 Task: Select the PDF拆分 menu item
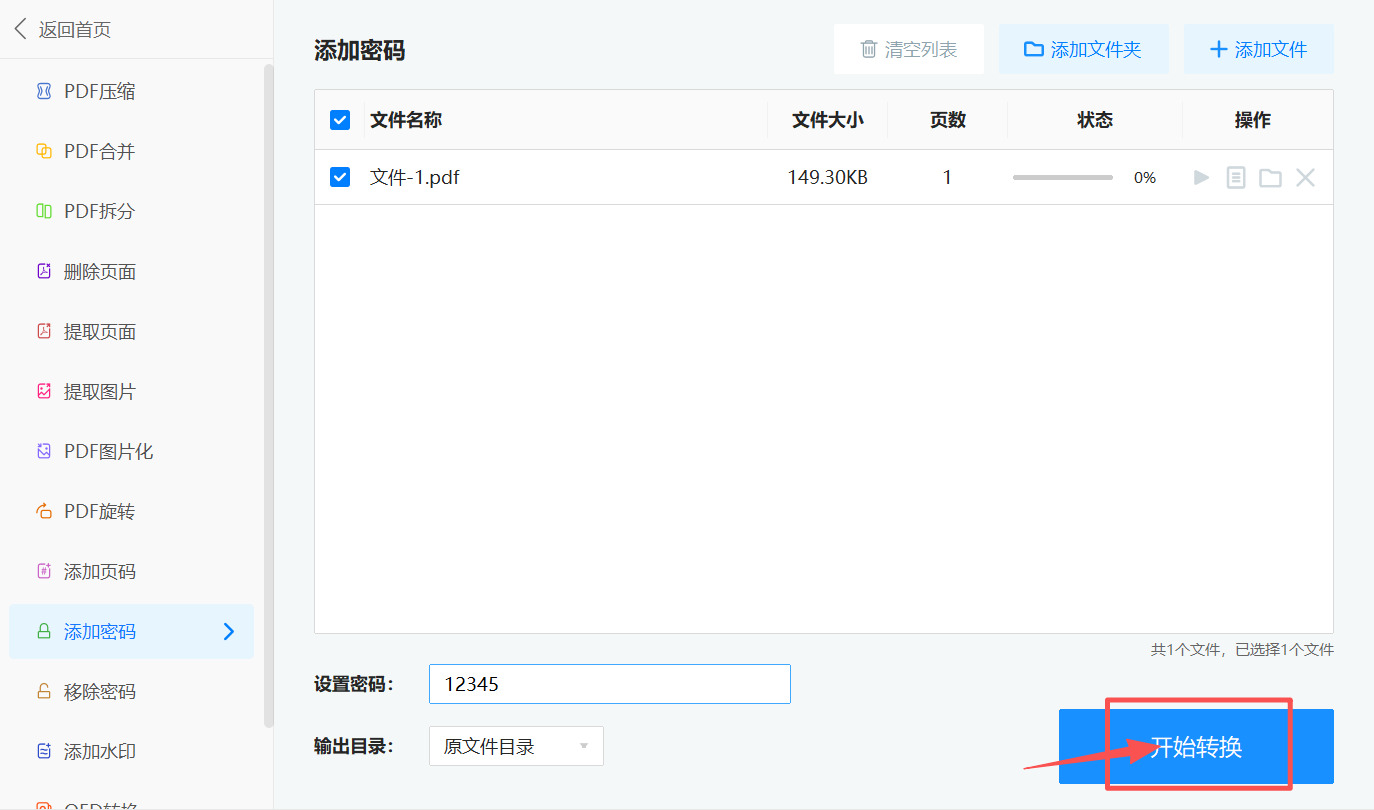[99, 212]
